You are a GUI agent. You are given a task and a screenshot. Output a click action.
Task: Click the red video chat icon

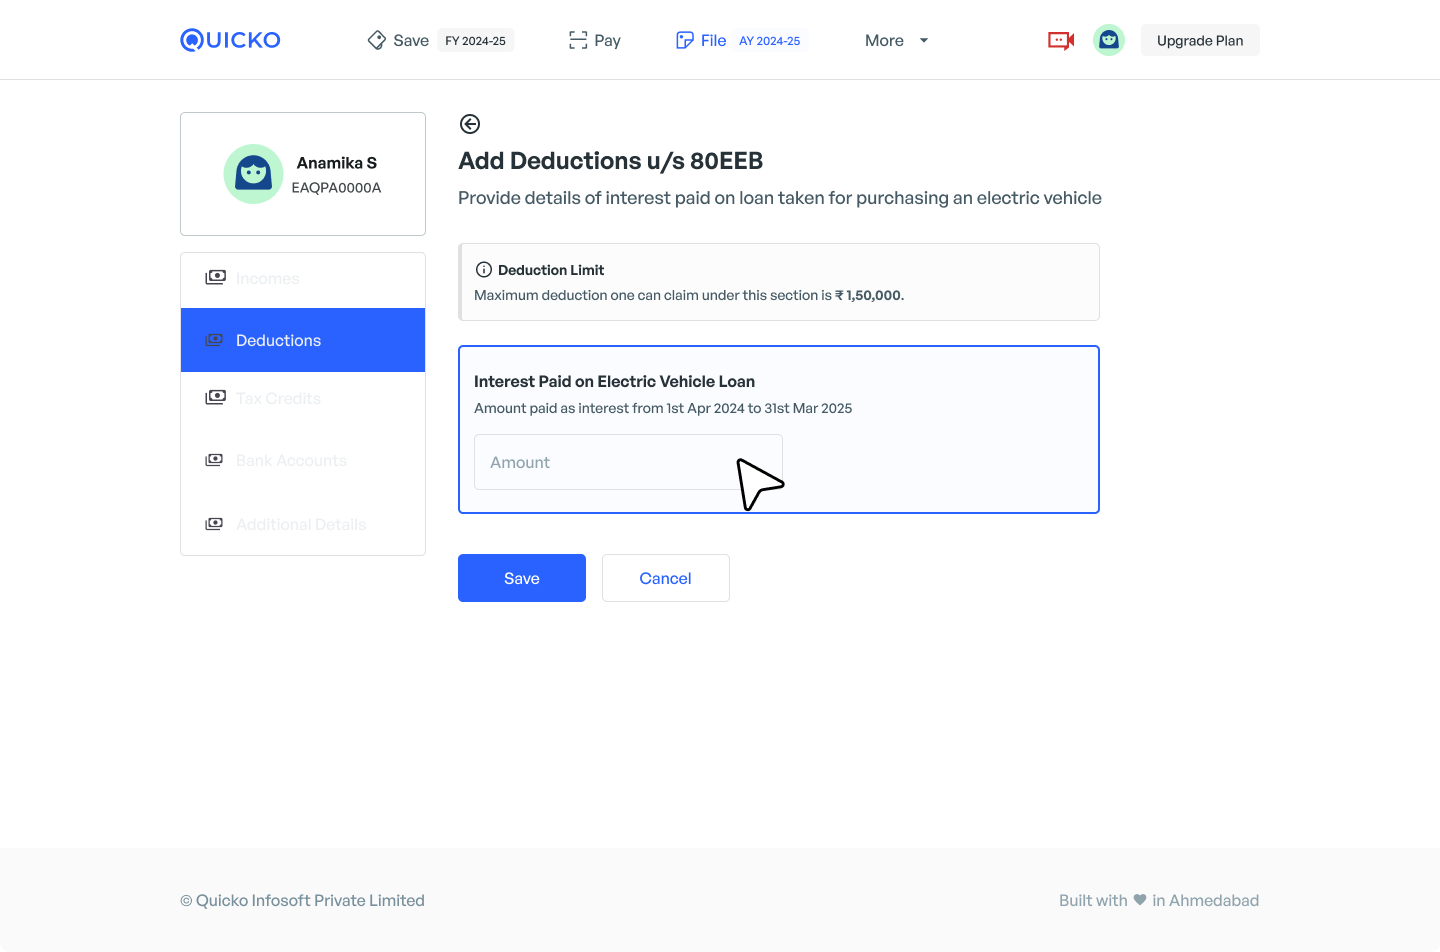(1060, 40)
